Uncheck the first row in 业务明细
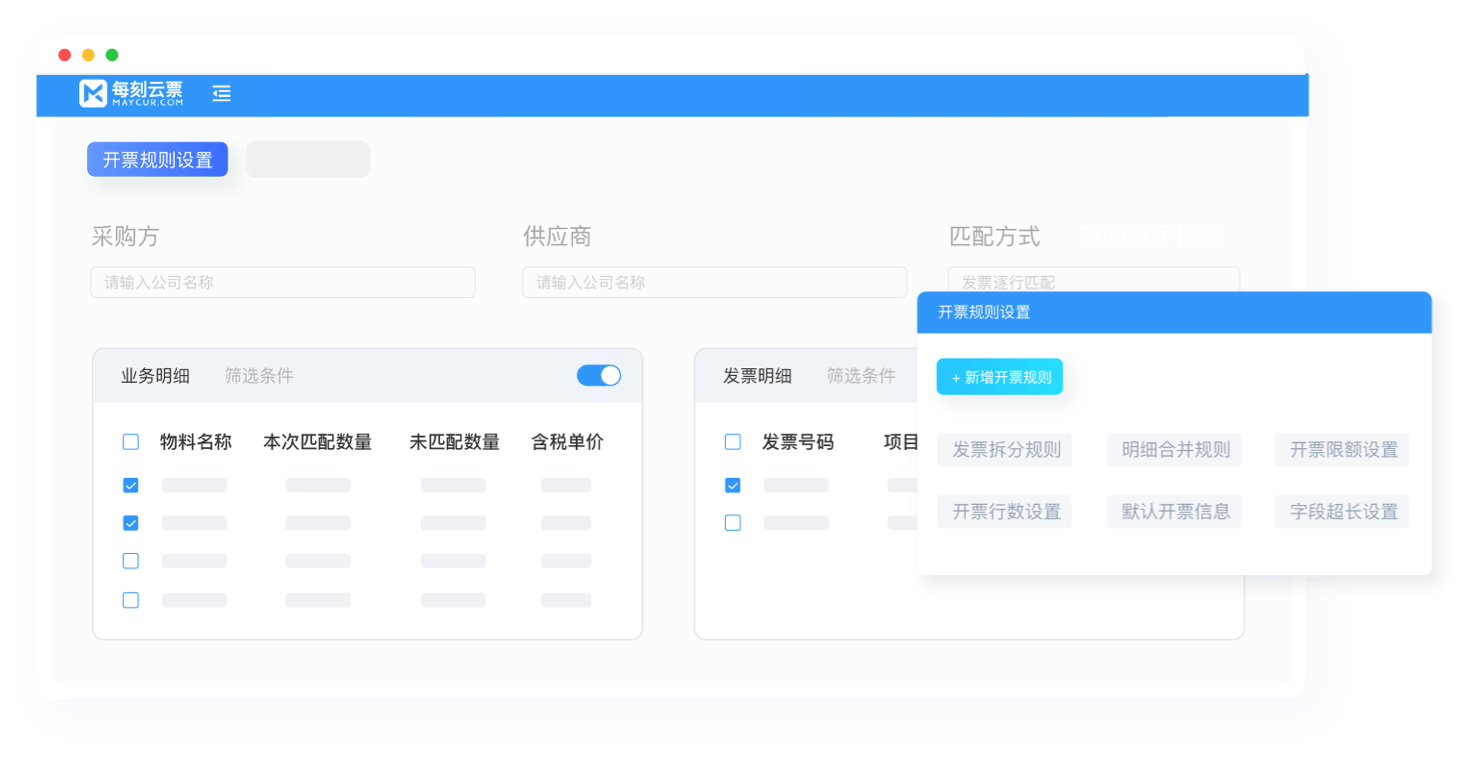 click(131, 485)
